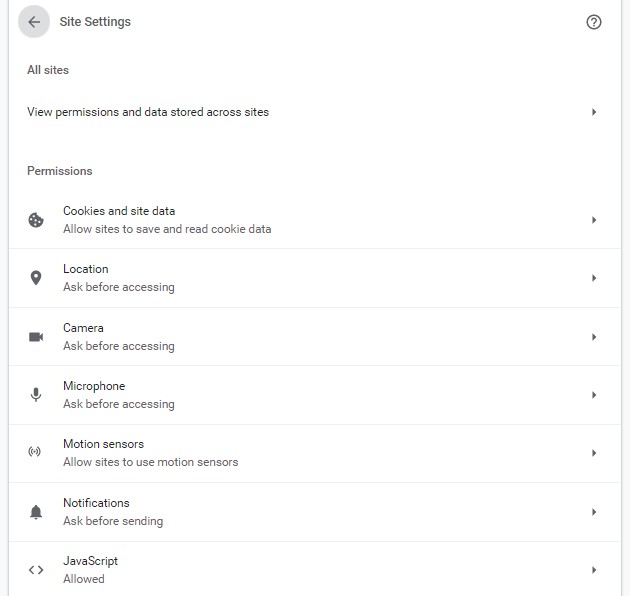Open Cookies and site data settings
Viewport: 630px width, 596px height.
315,220
